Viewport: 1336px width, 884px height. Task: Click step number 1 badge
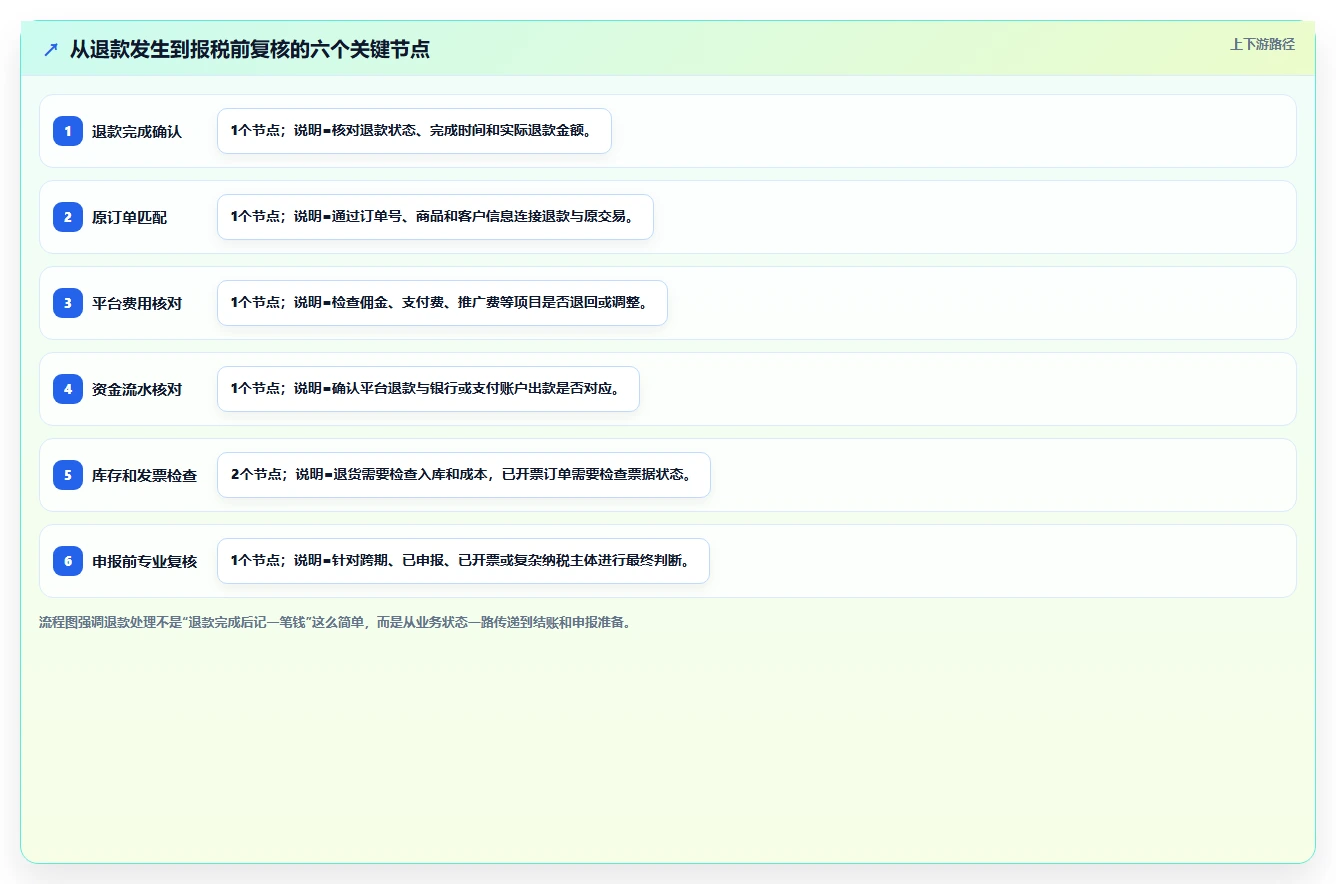click(x=68, y=130)
